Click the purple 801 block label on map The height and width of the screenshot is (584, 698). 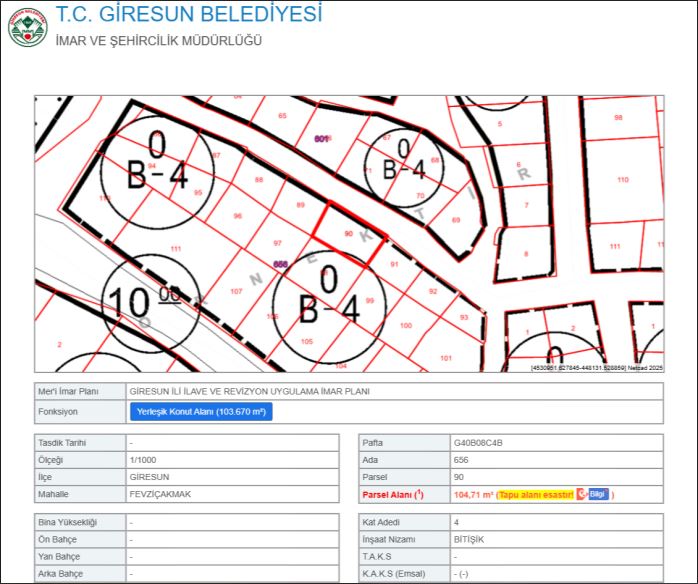[321, 139]
